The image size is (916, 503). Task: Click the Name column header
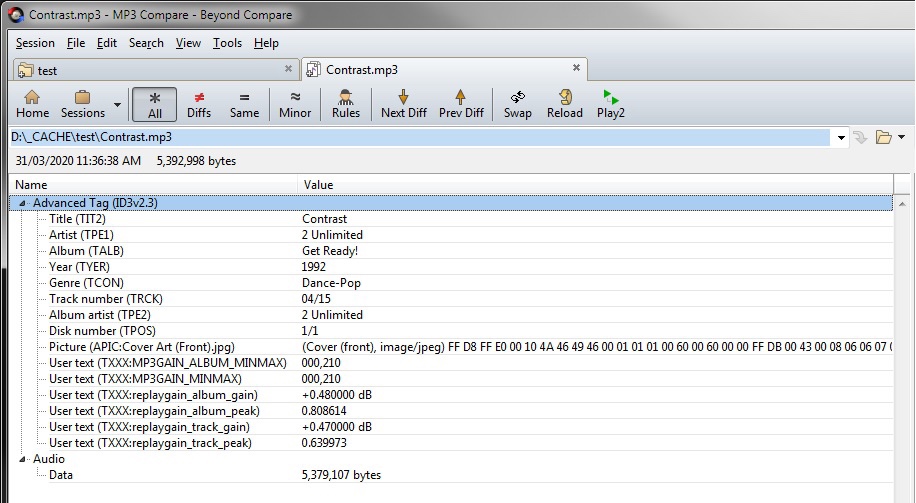[x=154, y=185]
